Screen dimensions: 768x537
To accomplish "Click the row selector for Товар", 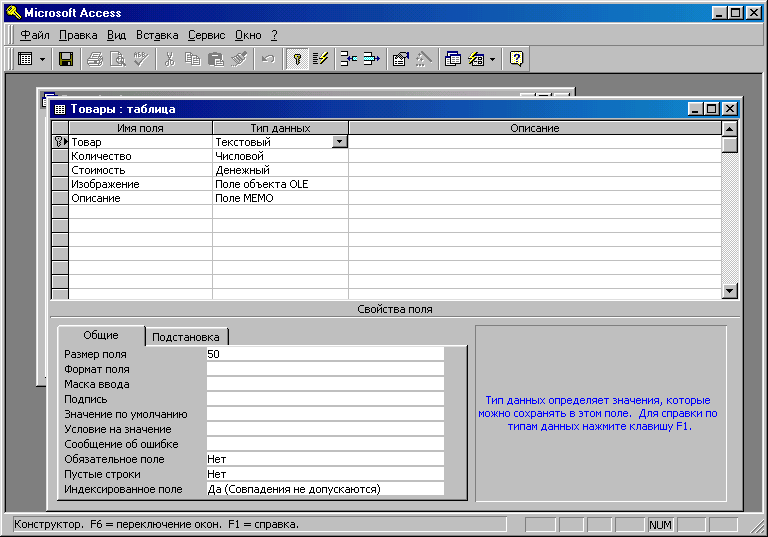I will (x=60, y=142).
